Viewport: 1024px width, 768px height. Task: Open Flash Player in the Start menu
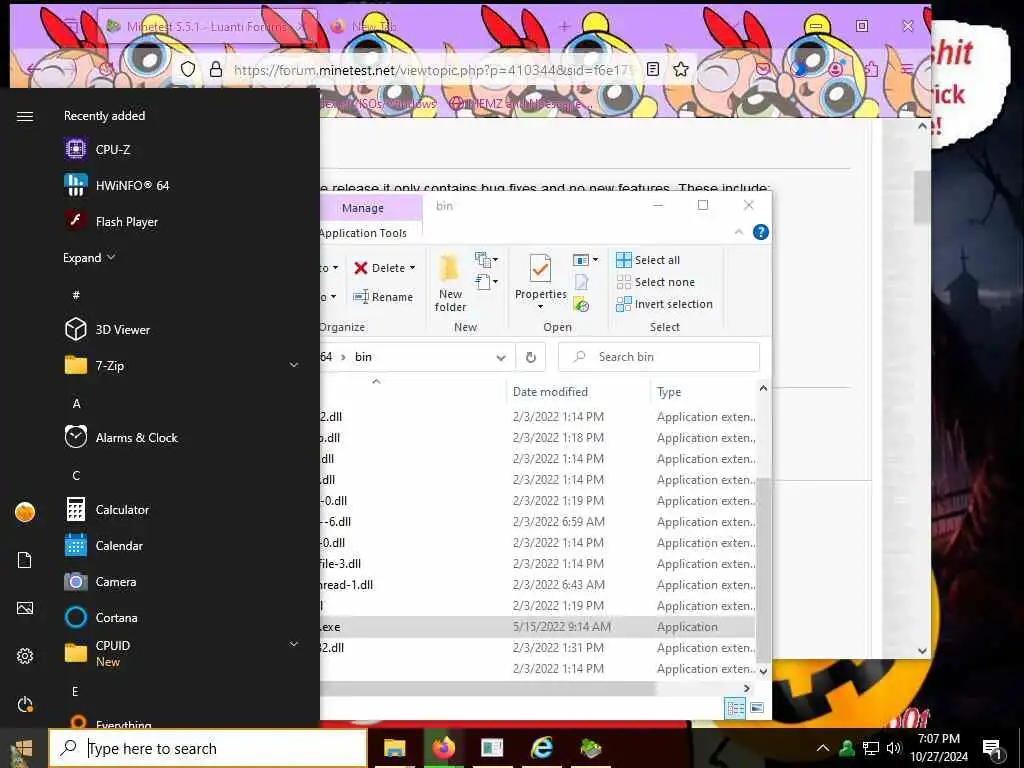pyautogui.click(x=111, y=221)
